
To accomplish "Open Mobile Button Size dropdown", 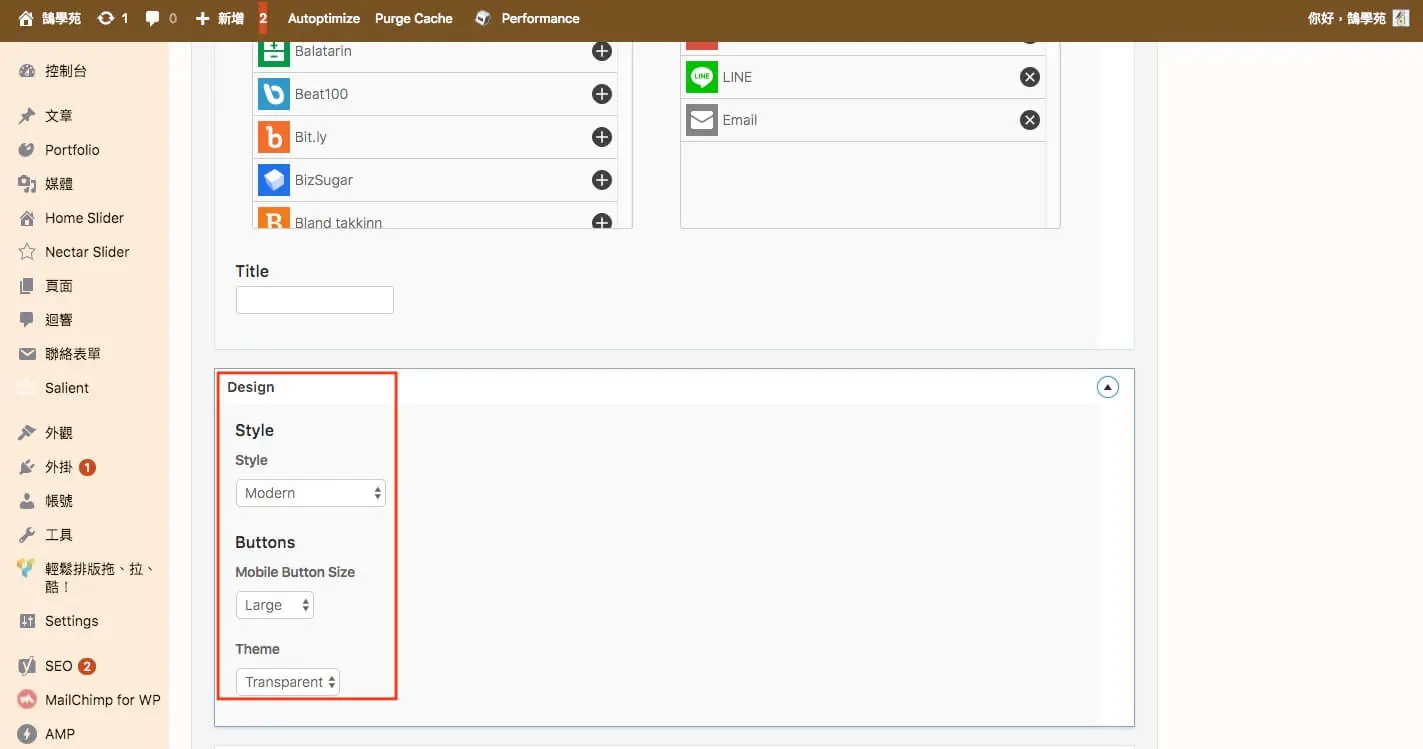I will tap(275, 605).
